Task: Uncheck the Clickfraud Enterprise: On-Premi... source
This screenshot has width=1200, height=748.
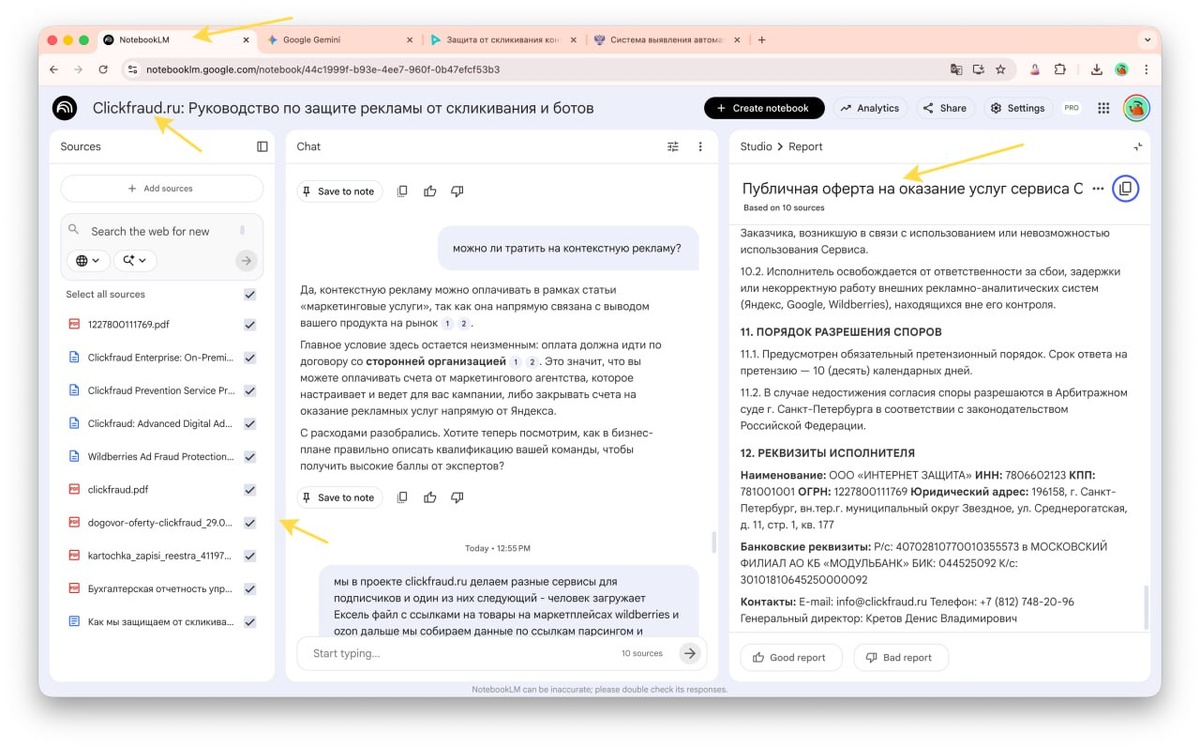Action: pos(250,358)
